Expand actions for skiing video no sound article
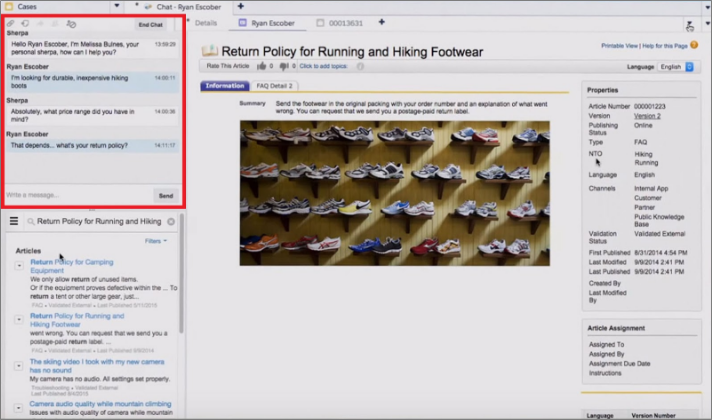 (x=18, y=366)
